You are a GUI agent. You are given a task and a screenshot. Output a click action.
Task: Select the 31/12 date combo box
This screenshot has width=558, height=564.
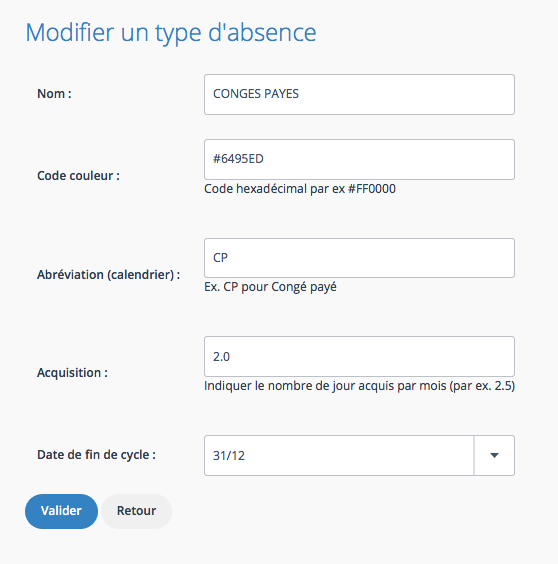pyautogui.click(x=359, y=455)
